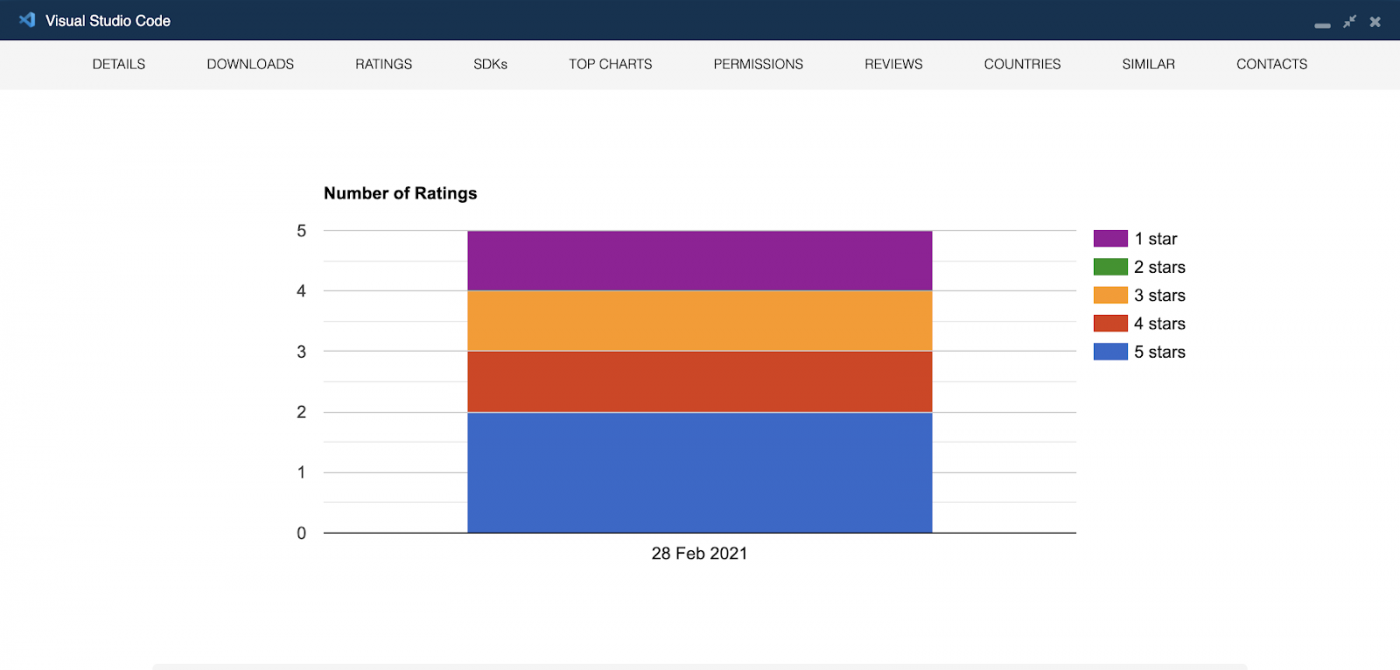1400x670 pixels.
Task: Click the blue 5 stars legend swatch
Action: click(x=1110, y=352)
